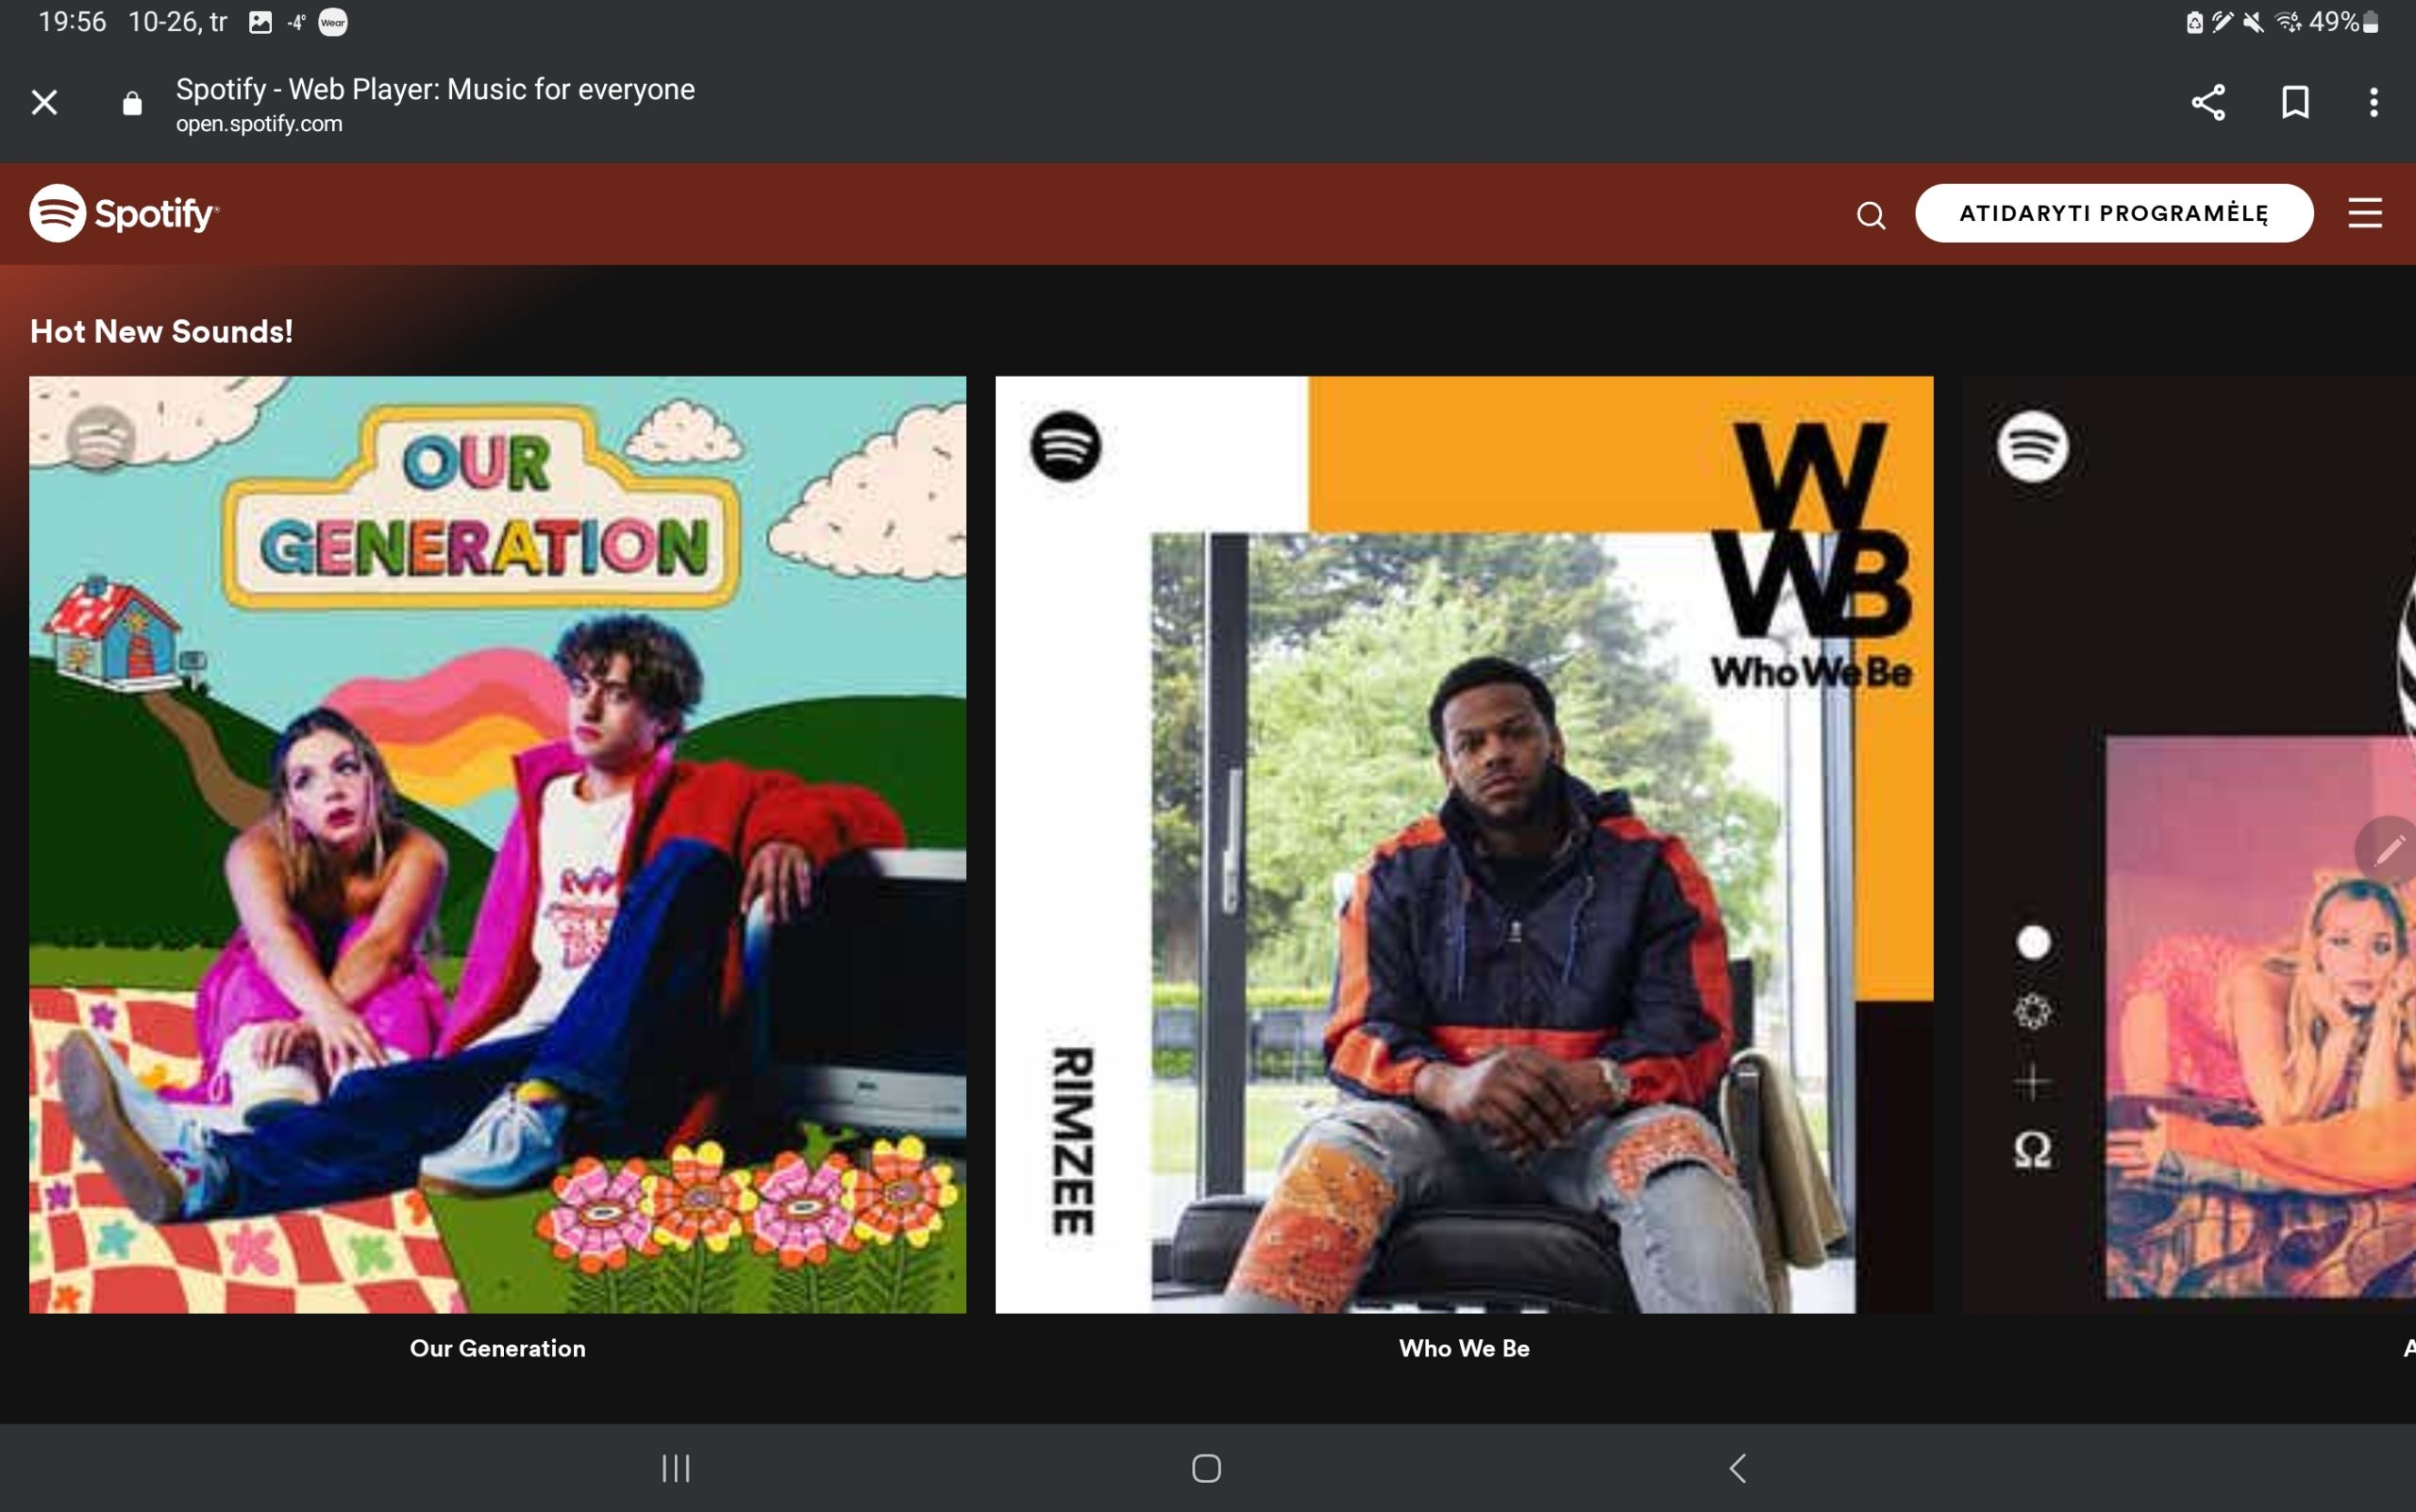This screenshot has height=1512, width=2416.
Task: Open Spotify search magnifier
Action: pyautogui.click(x=1871, y=215)
